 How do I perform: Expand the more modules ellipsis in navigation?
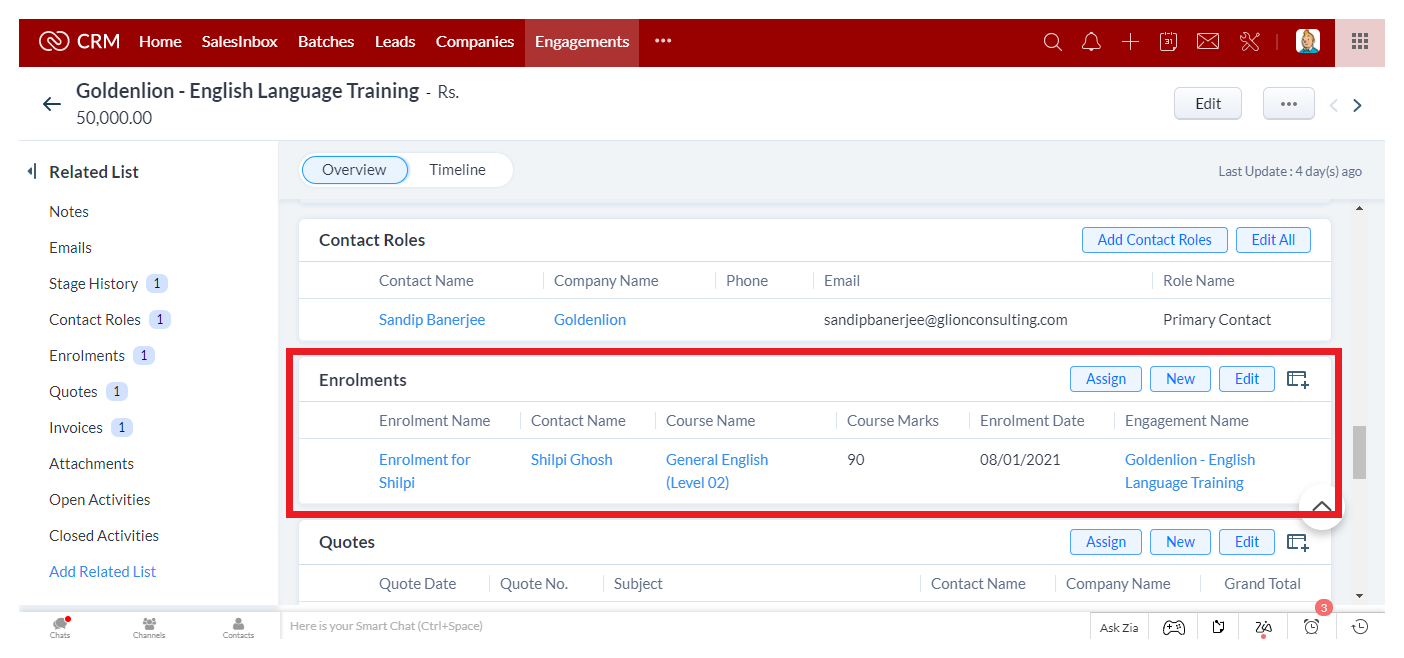click(x=663, y=42)
